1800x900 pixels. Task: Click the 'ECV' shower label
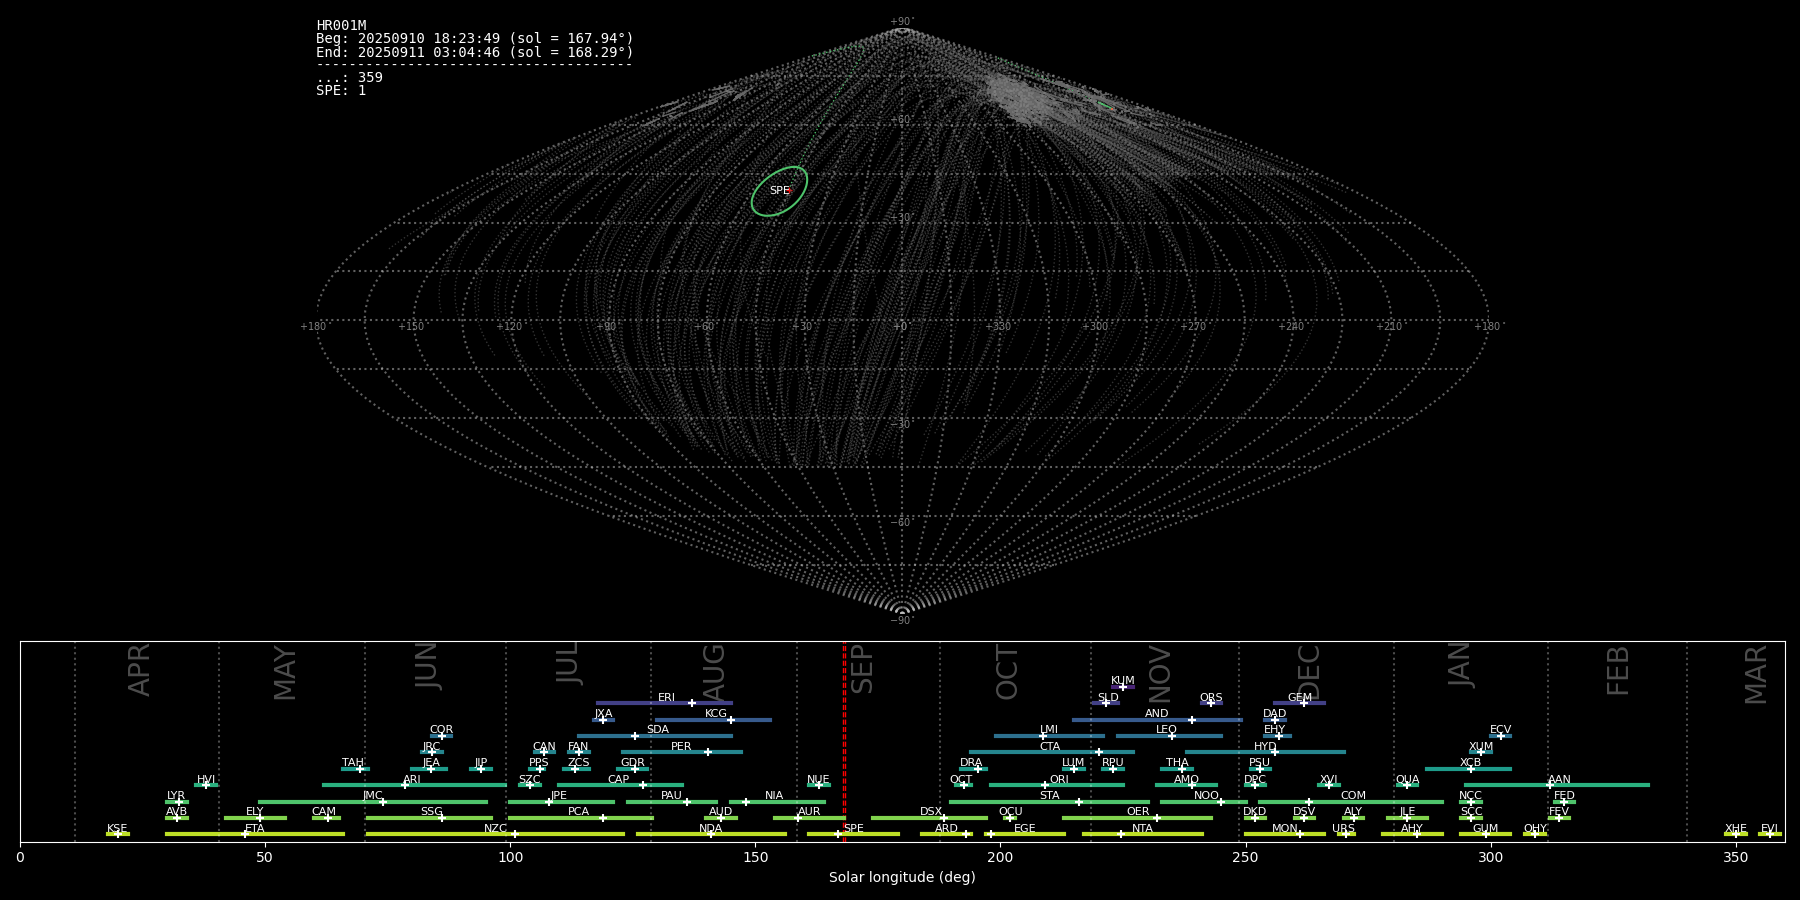pos(1500,729)
